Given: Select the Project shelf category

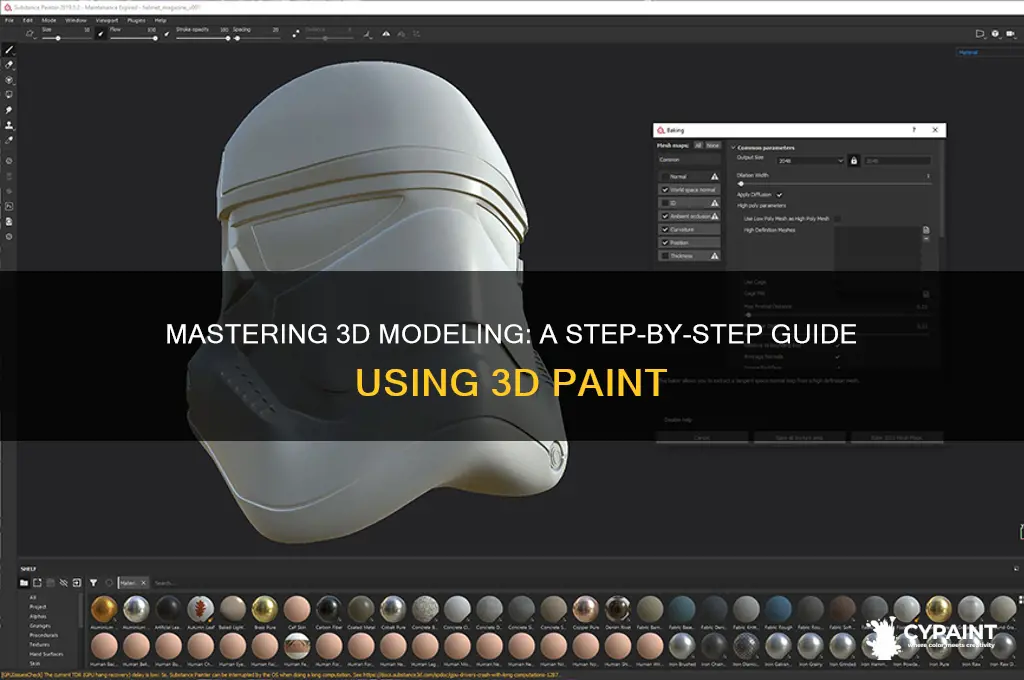Looking at the screenshot, I should point(38,607).
